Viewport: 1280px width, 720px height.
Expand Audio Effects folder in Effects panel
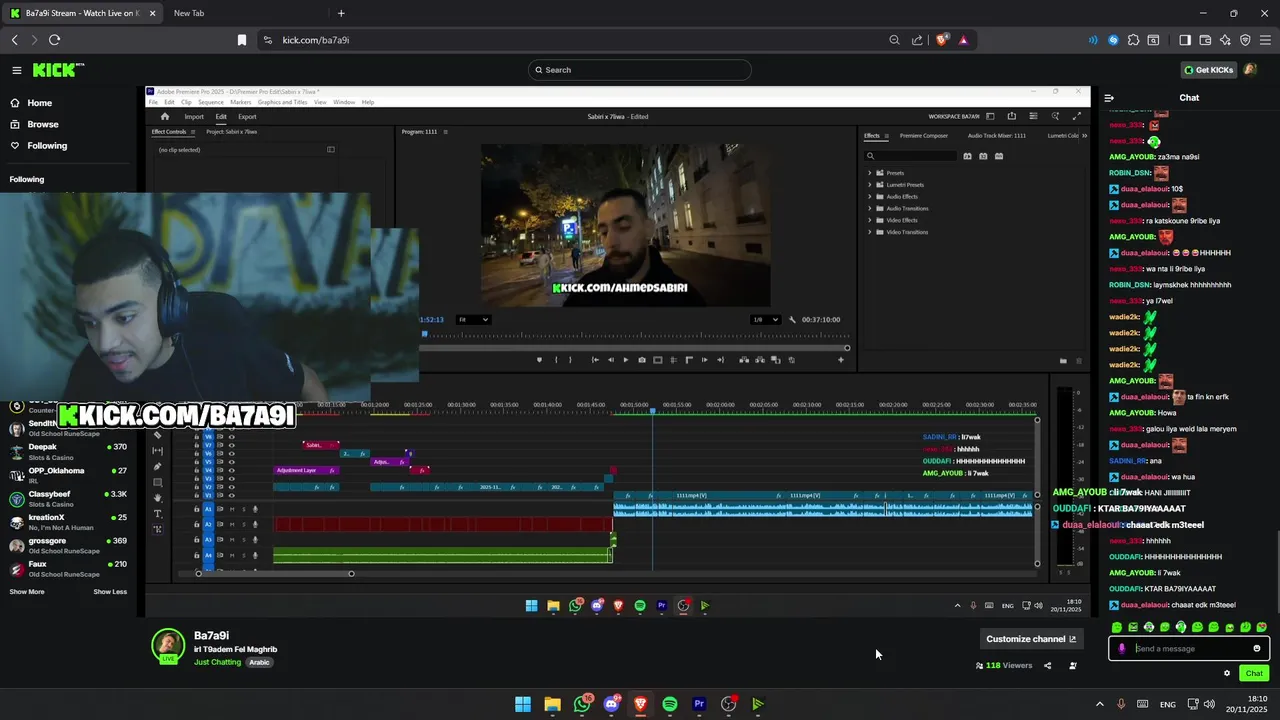(x=869, y=197)
